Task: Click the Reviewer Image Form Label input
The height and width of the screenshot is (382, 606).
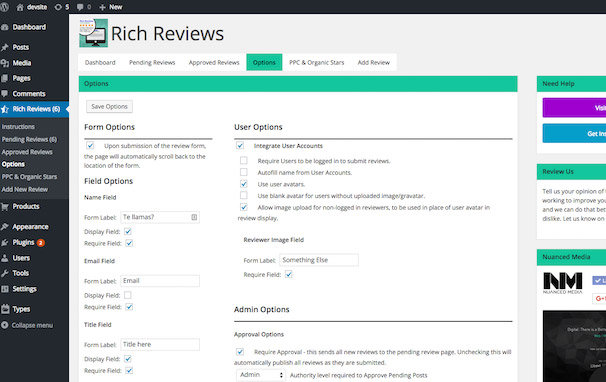Action: [x=319, y=260]
